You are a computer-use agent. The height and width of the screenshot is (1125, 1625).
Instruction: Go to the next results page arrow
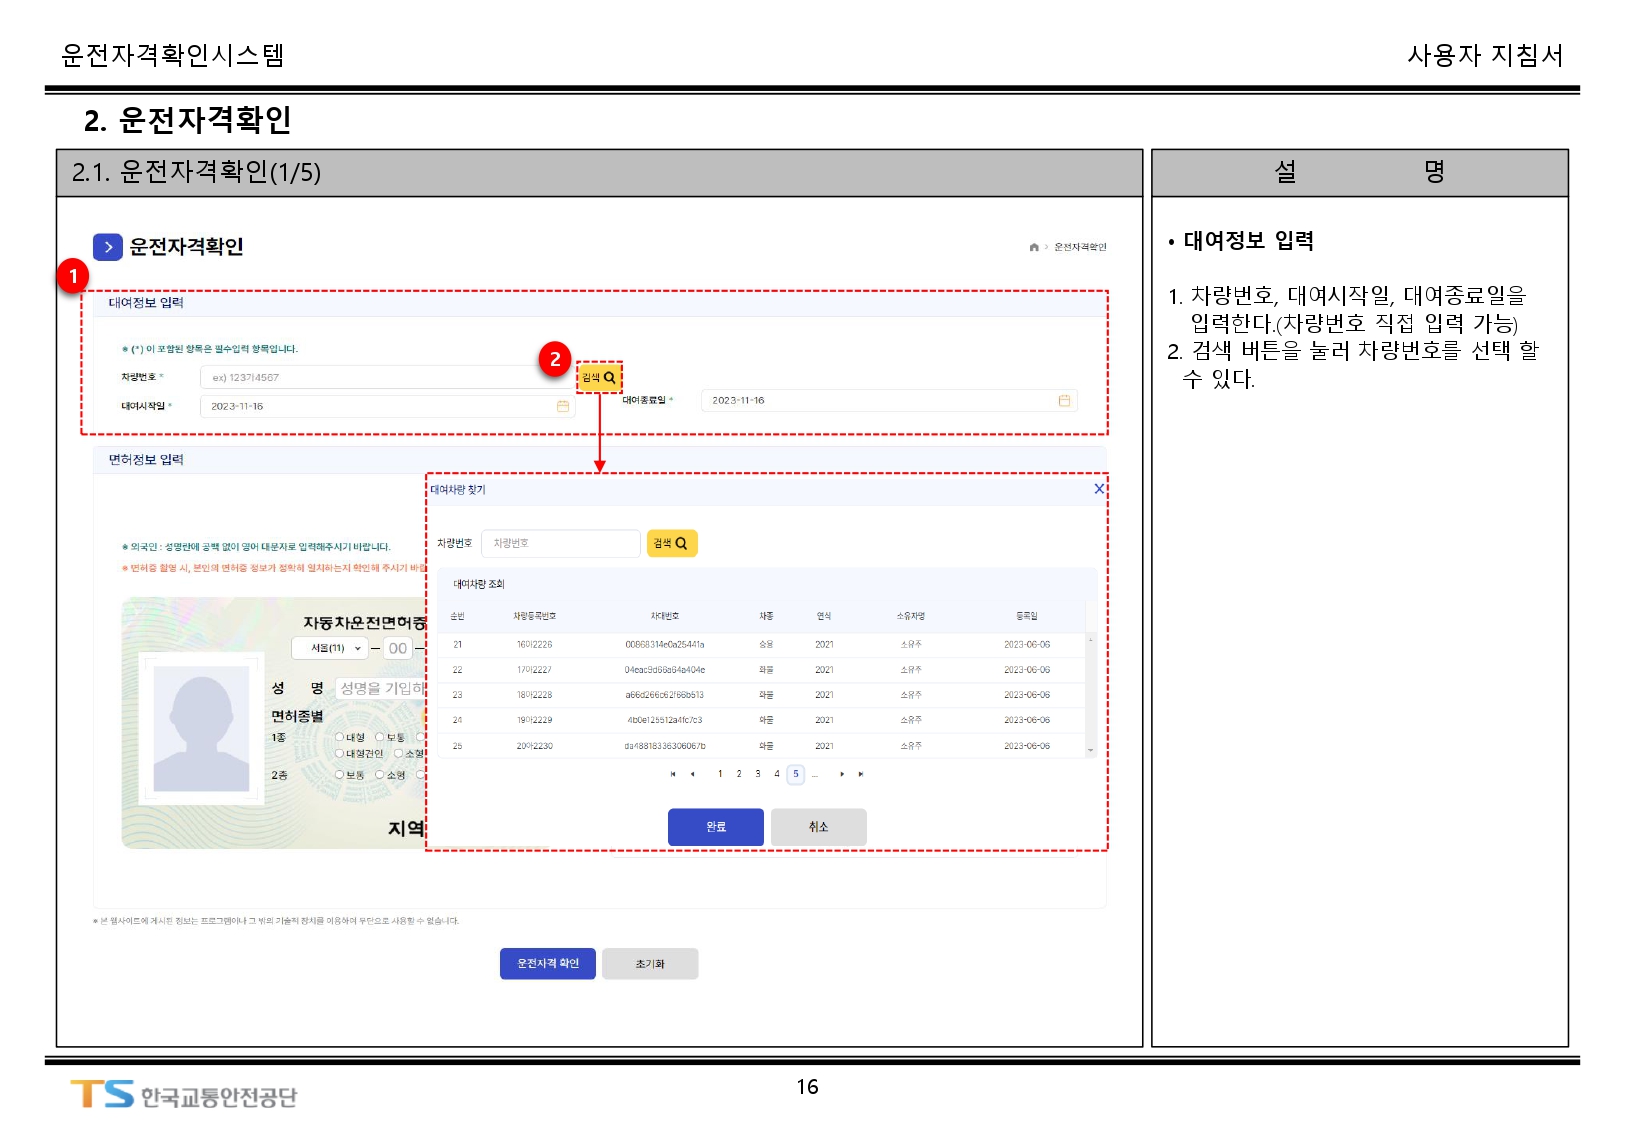(x=842, y=774)
